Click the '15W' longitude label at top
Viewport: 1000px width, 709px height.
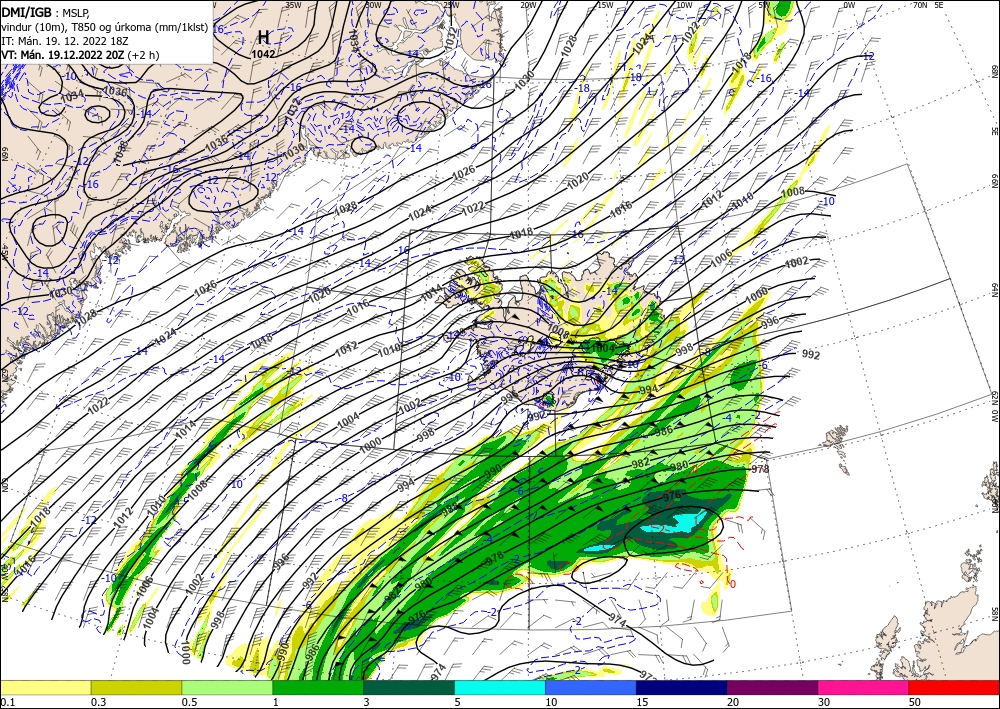tap(605, 5)
